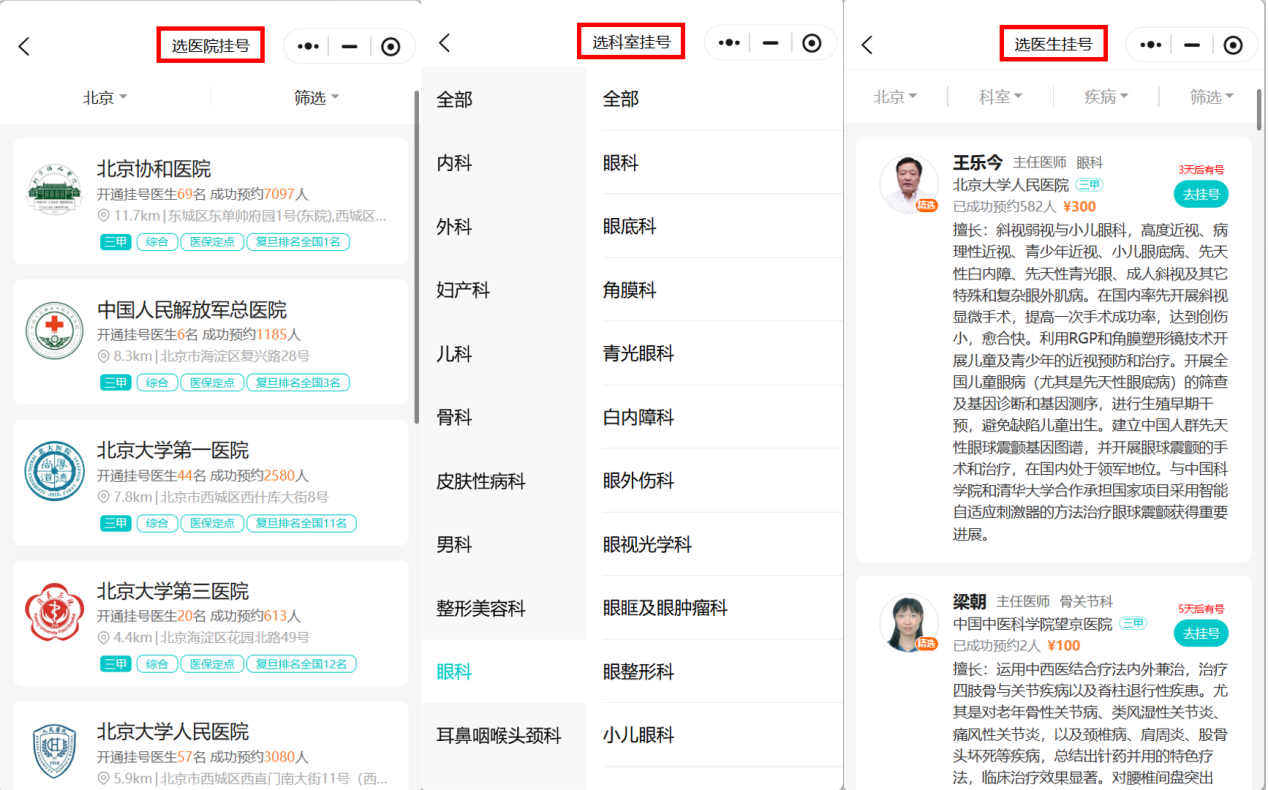
Task: Click the 复旦排名全国1名 tag
Action: pyautogui.click(x=298, y=242)
